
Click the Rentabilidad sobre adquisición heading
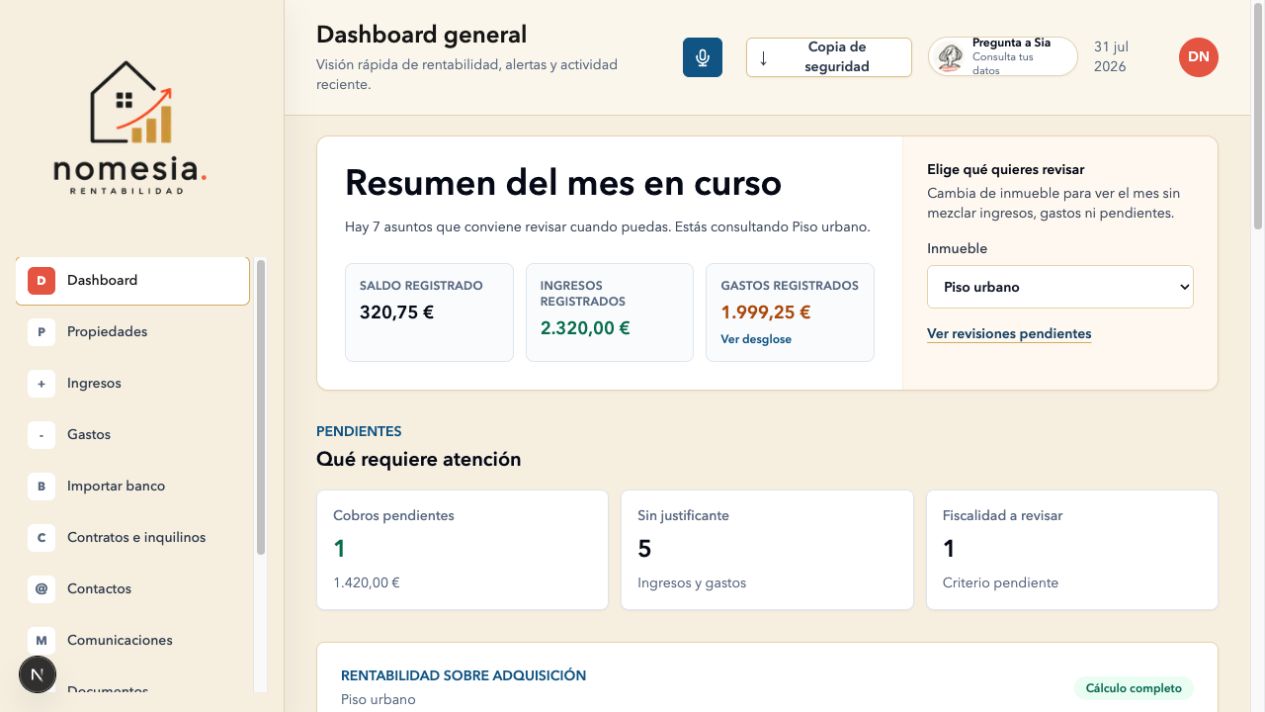(463, 676)
